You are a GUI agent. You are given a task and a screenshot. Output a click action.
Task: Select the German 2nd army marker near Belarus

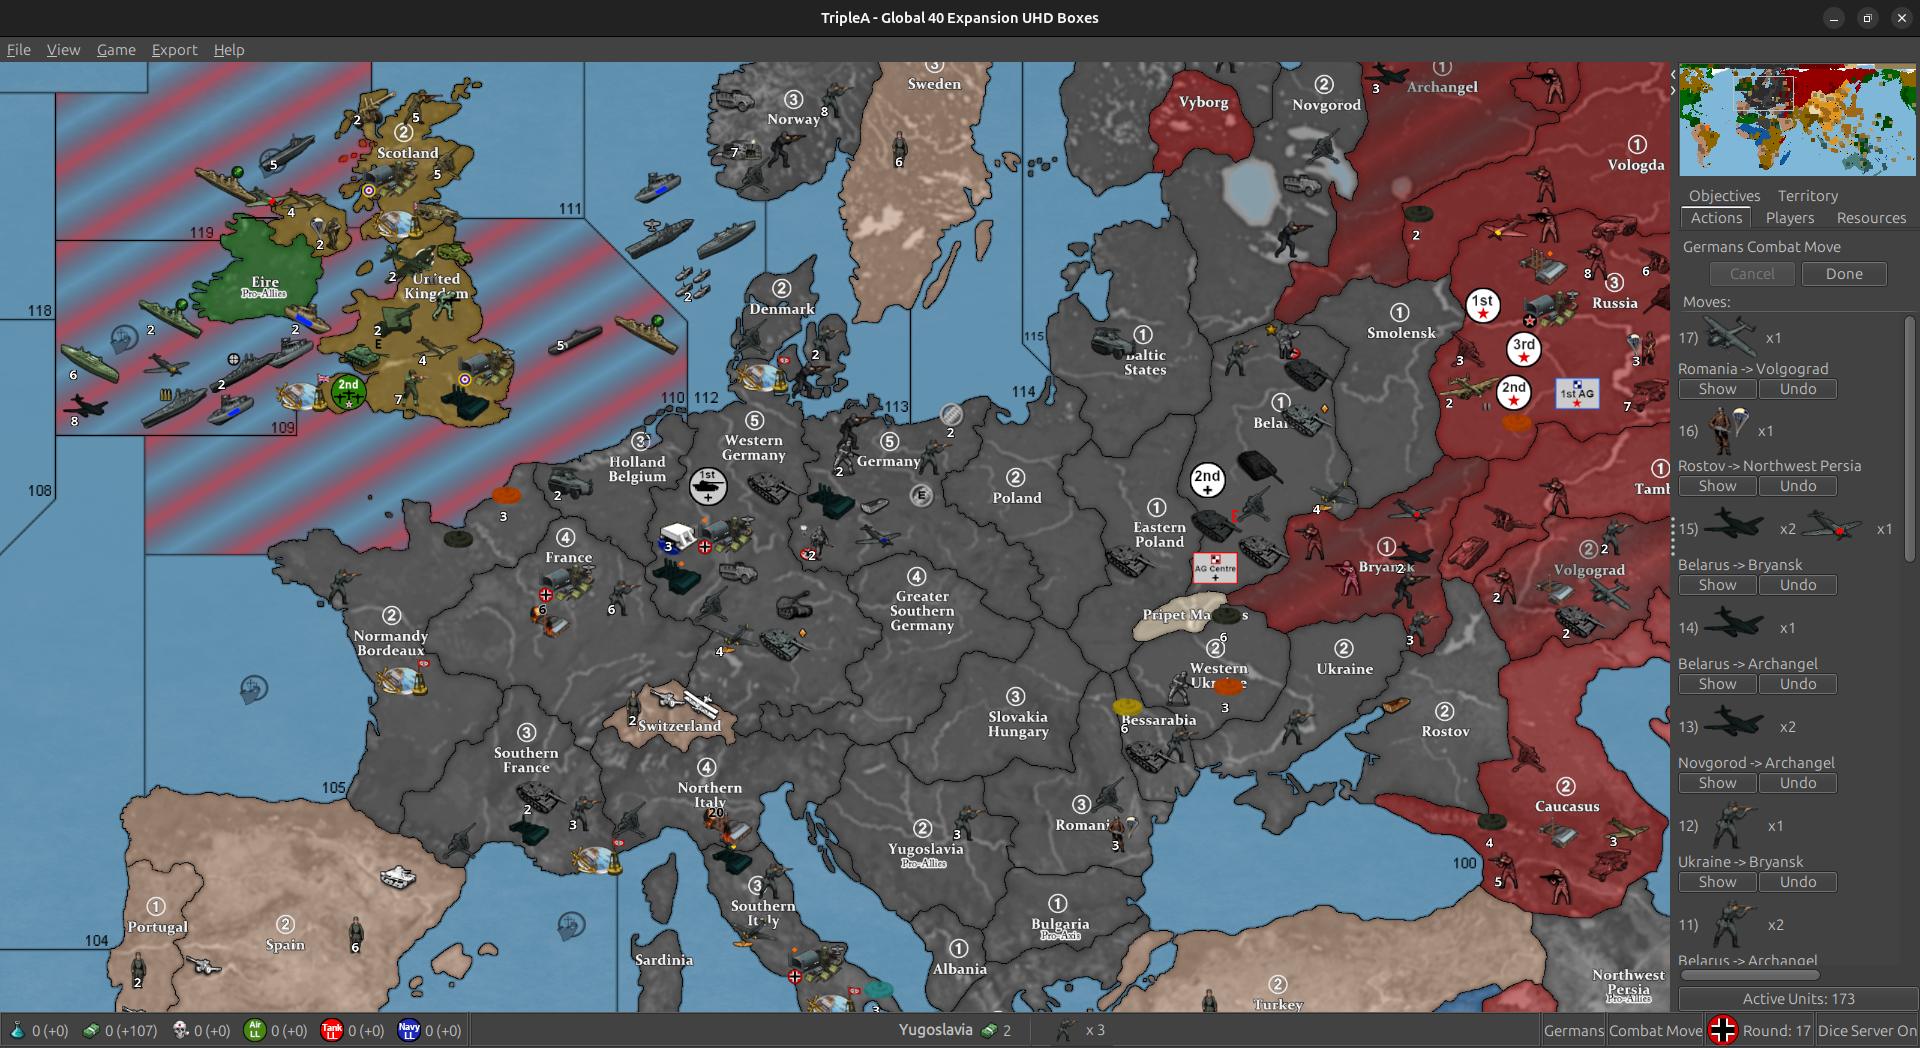1207,480
